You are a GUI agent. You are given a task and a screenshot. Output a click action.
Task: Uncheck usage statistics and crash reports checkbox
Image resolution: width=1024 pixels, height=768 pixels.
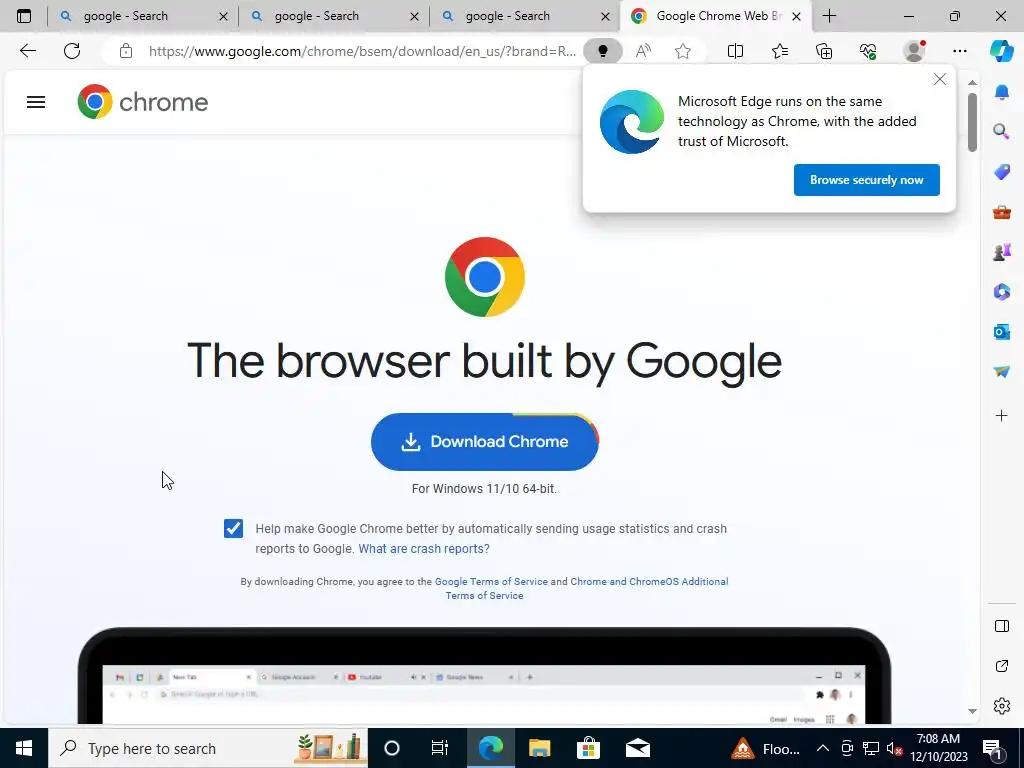coord(233,528)
